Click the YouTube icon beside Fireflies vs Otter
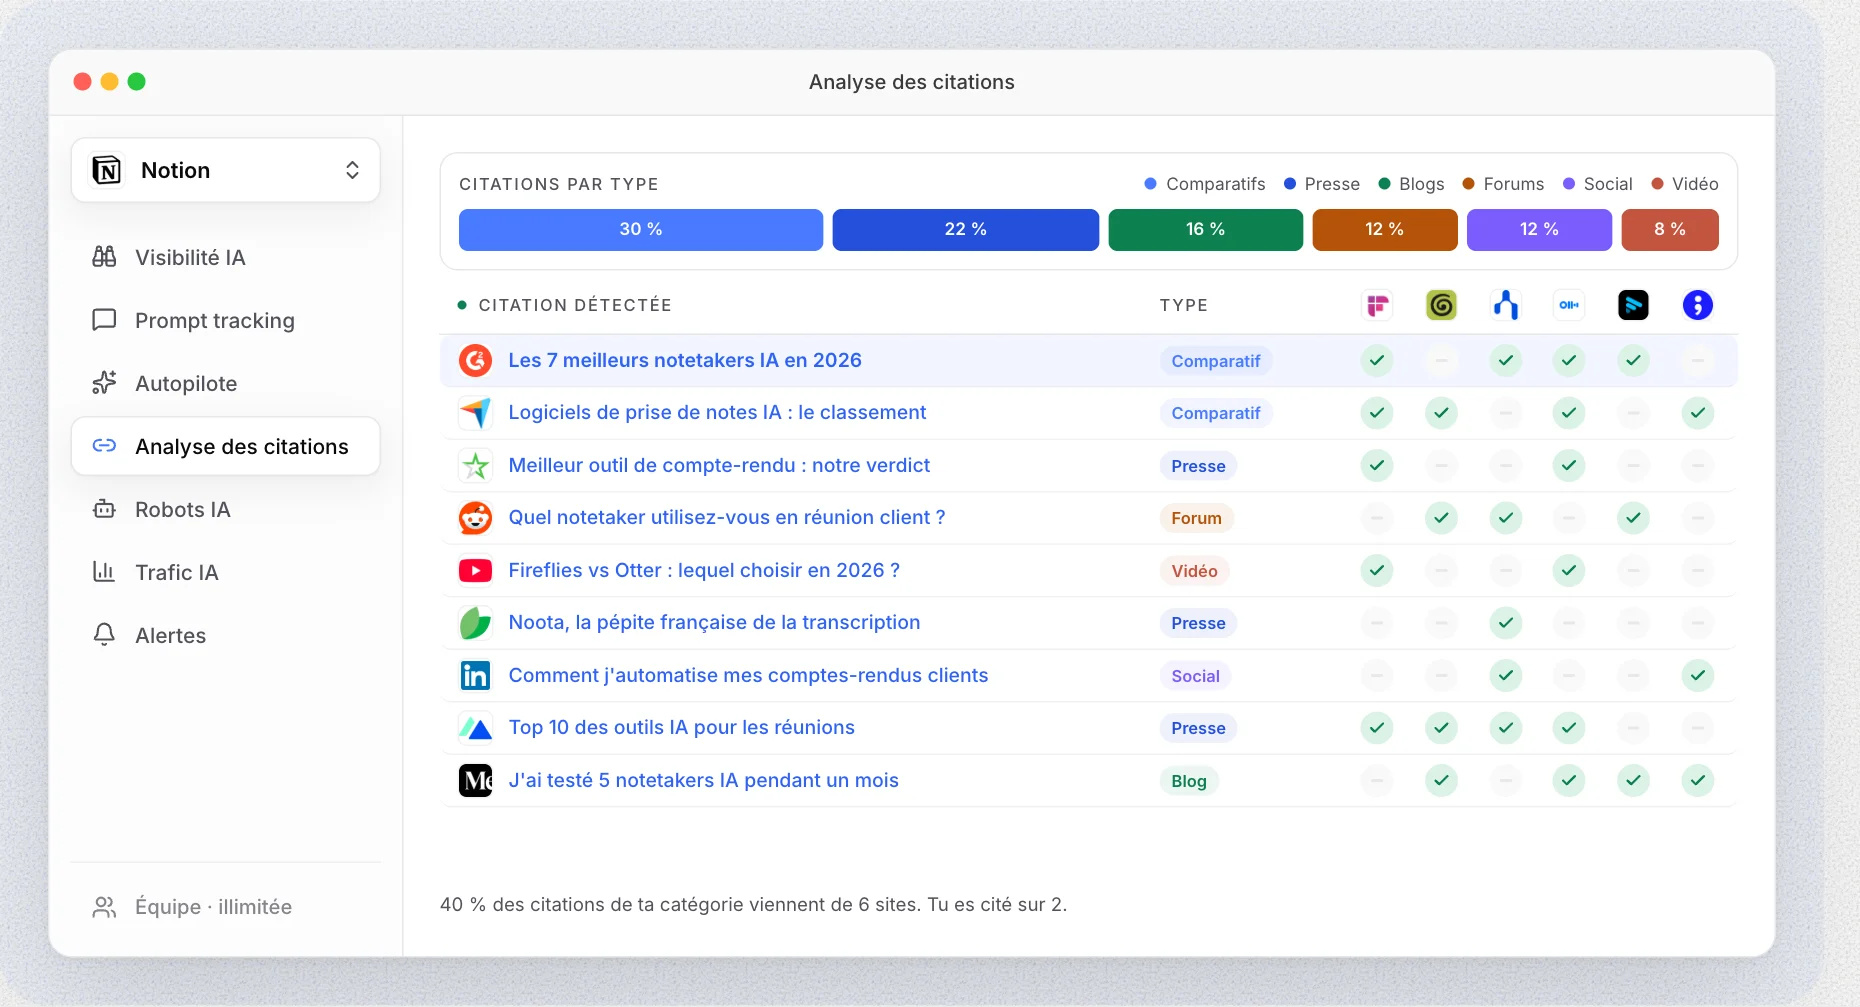The width and height of the screenshot is (1860, 1007). pyautogui.click(x=475, y=570)
